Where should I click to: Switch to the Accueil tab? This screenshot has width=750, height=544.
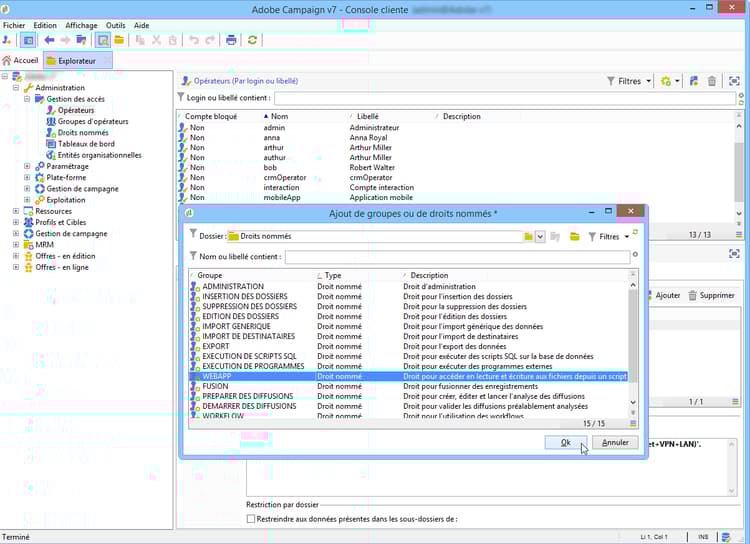pyautogui.click(x=21, y=60)
